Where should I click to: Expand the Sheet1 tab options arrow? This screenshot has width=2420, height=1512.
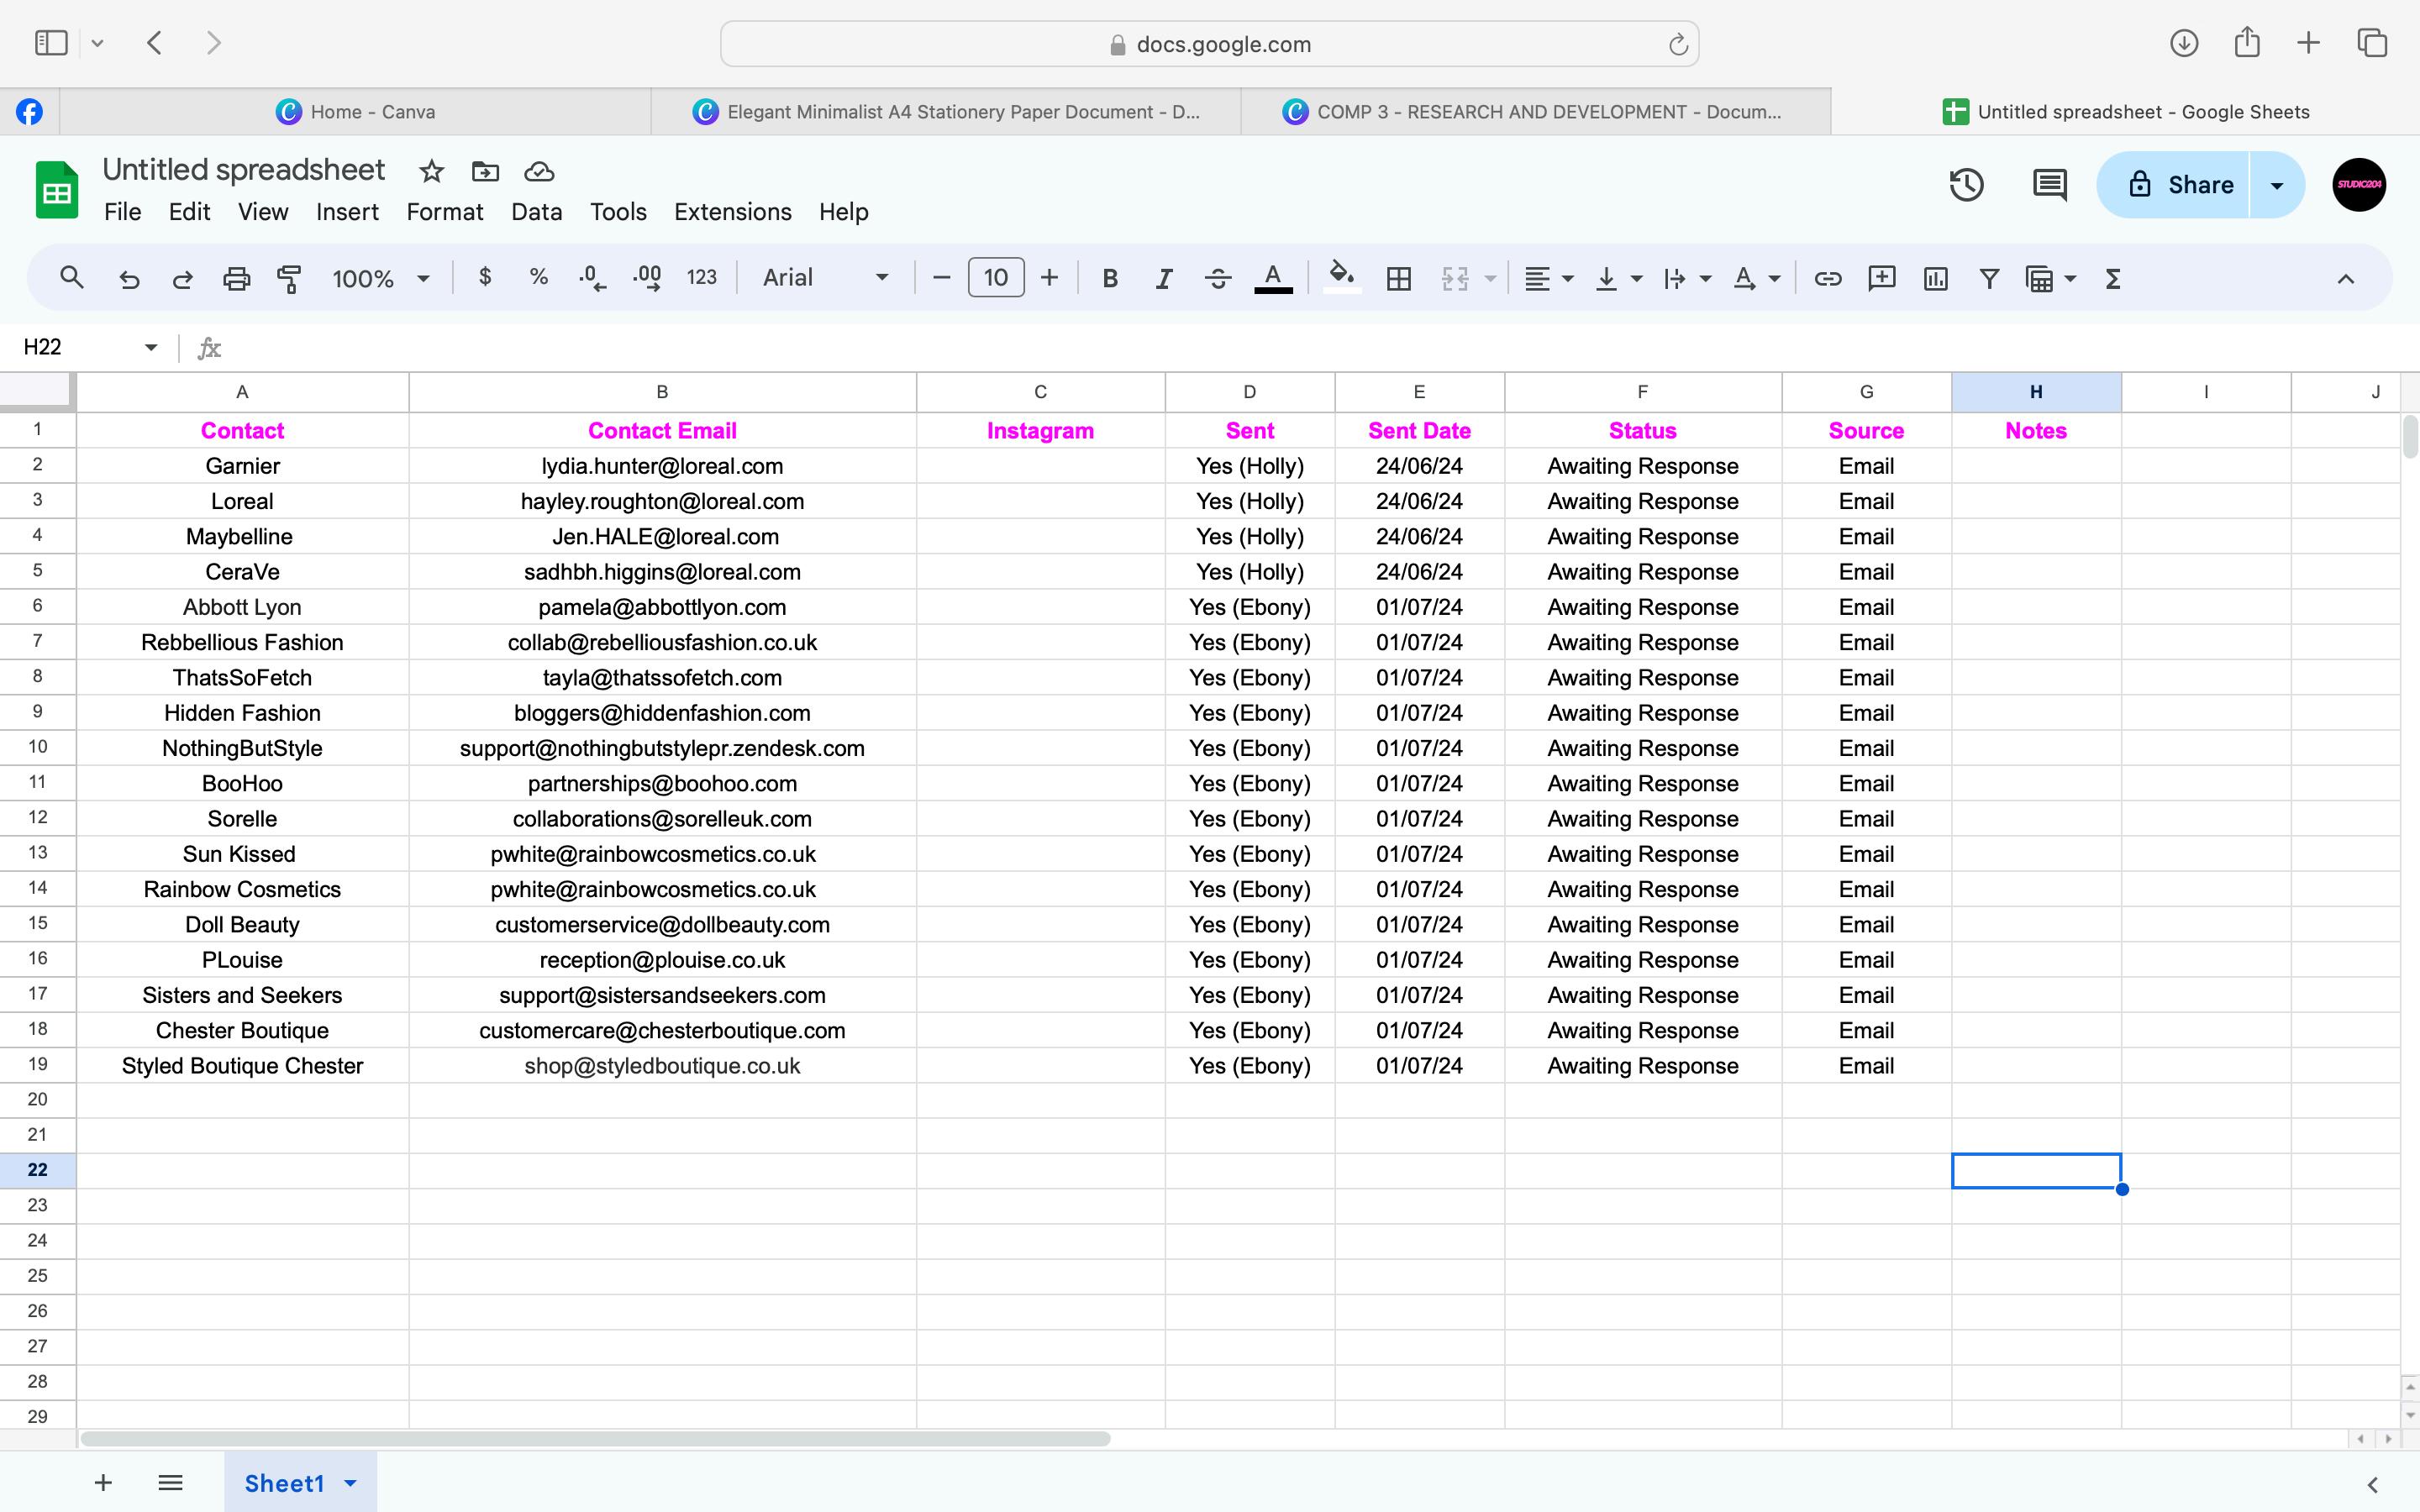pos(351,1483)
